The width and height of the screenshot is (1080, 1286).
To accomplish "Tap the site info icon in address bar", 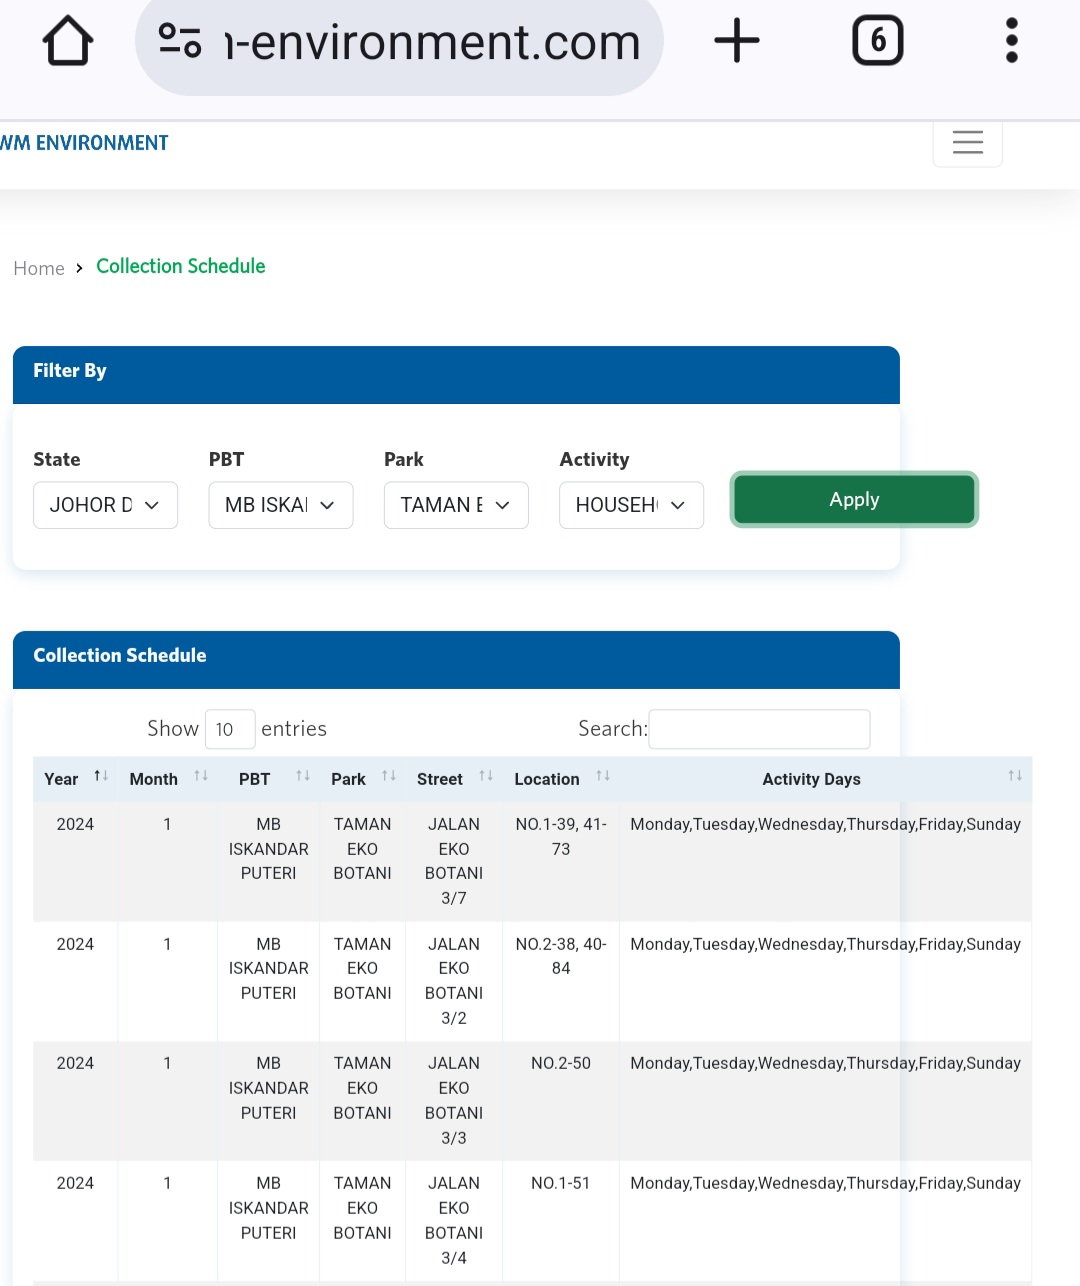I will 180,40.
